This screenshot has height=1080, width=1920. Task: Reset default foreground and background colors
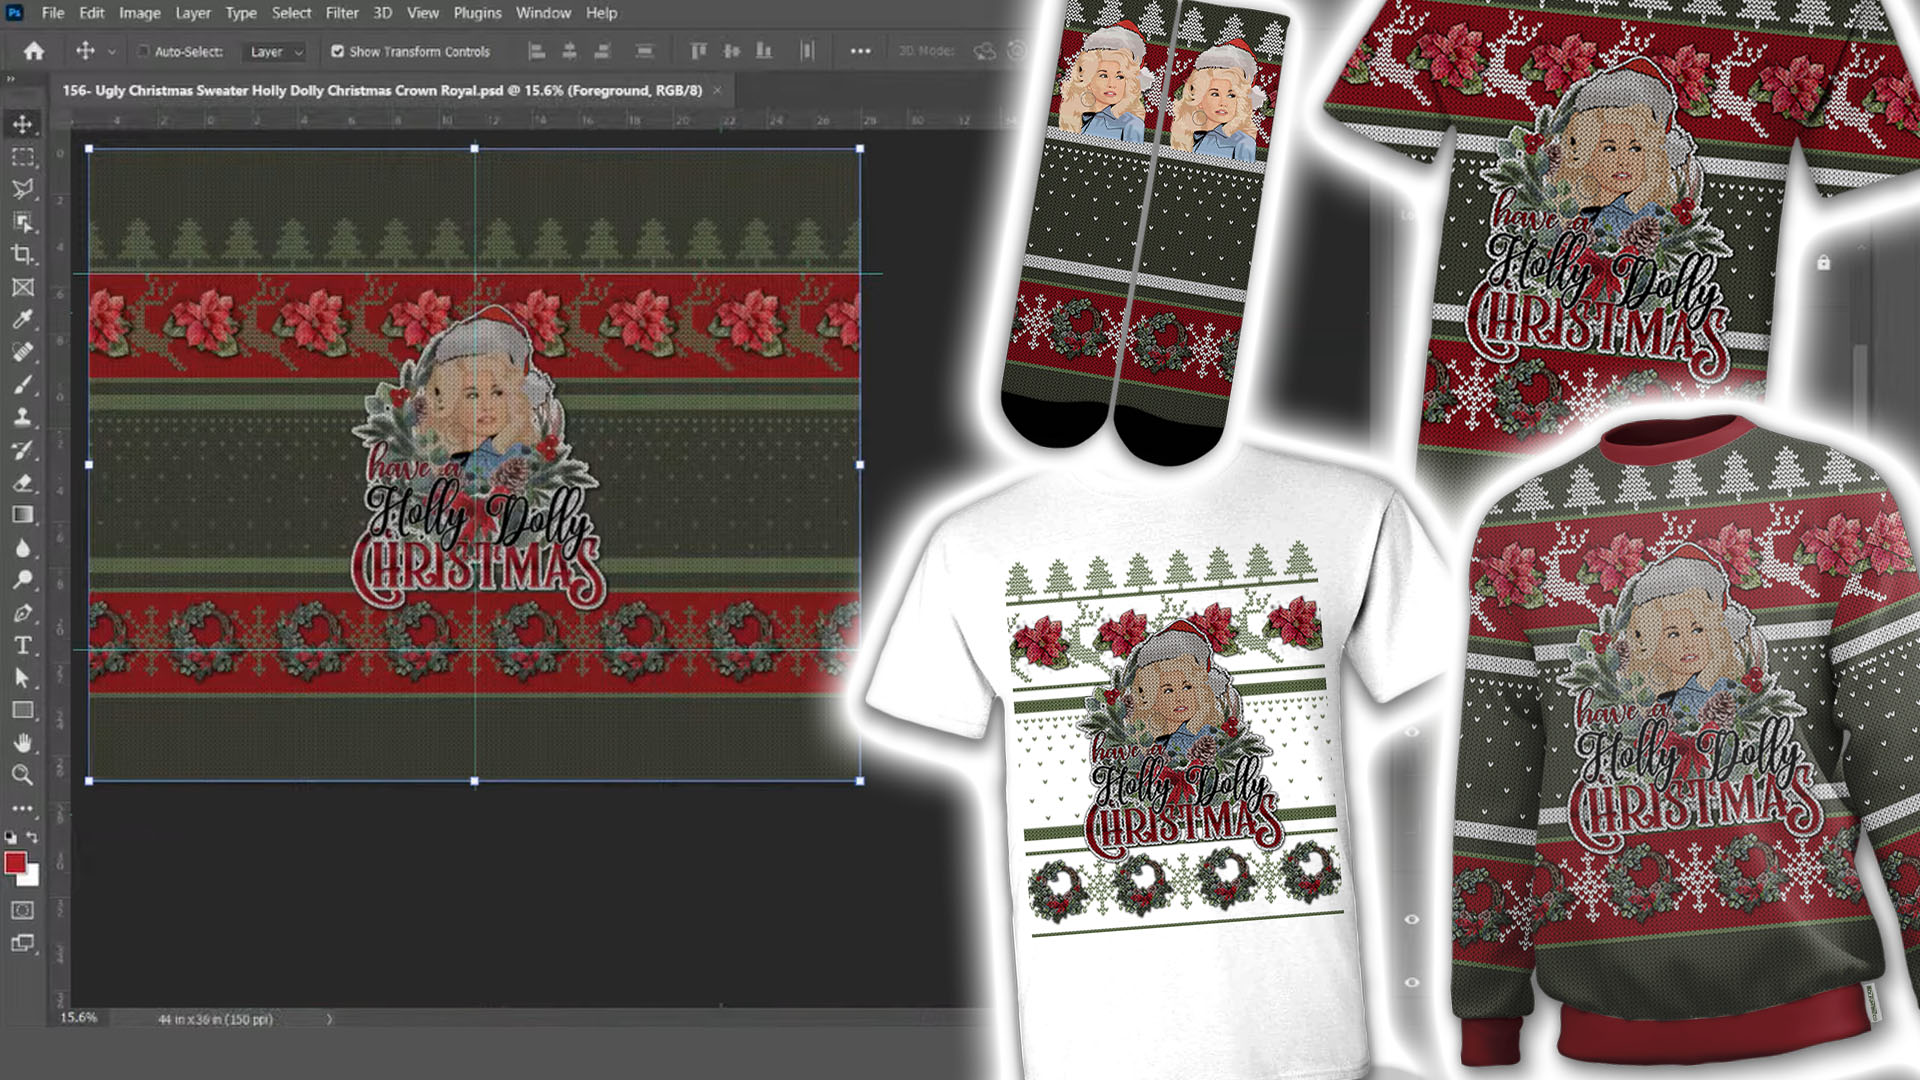click(10, 836)
